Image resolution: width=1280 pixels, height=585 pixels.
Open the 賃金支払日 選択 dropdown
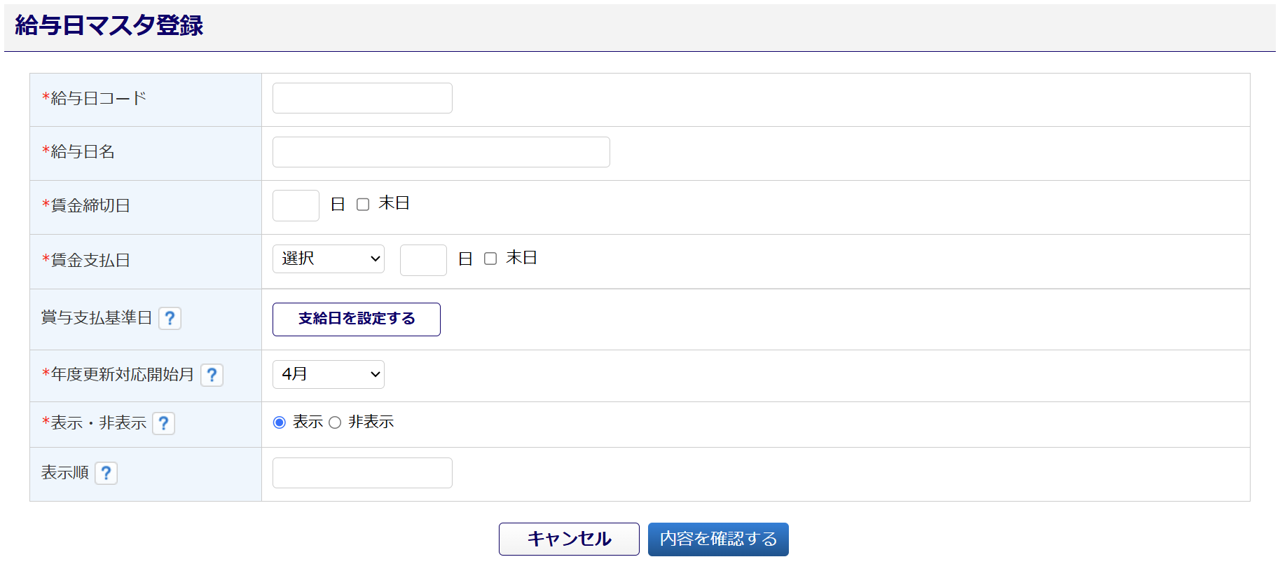click(328, 259)
